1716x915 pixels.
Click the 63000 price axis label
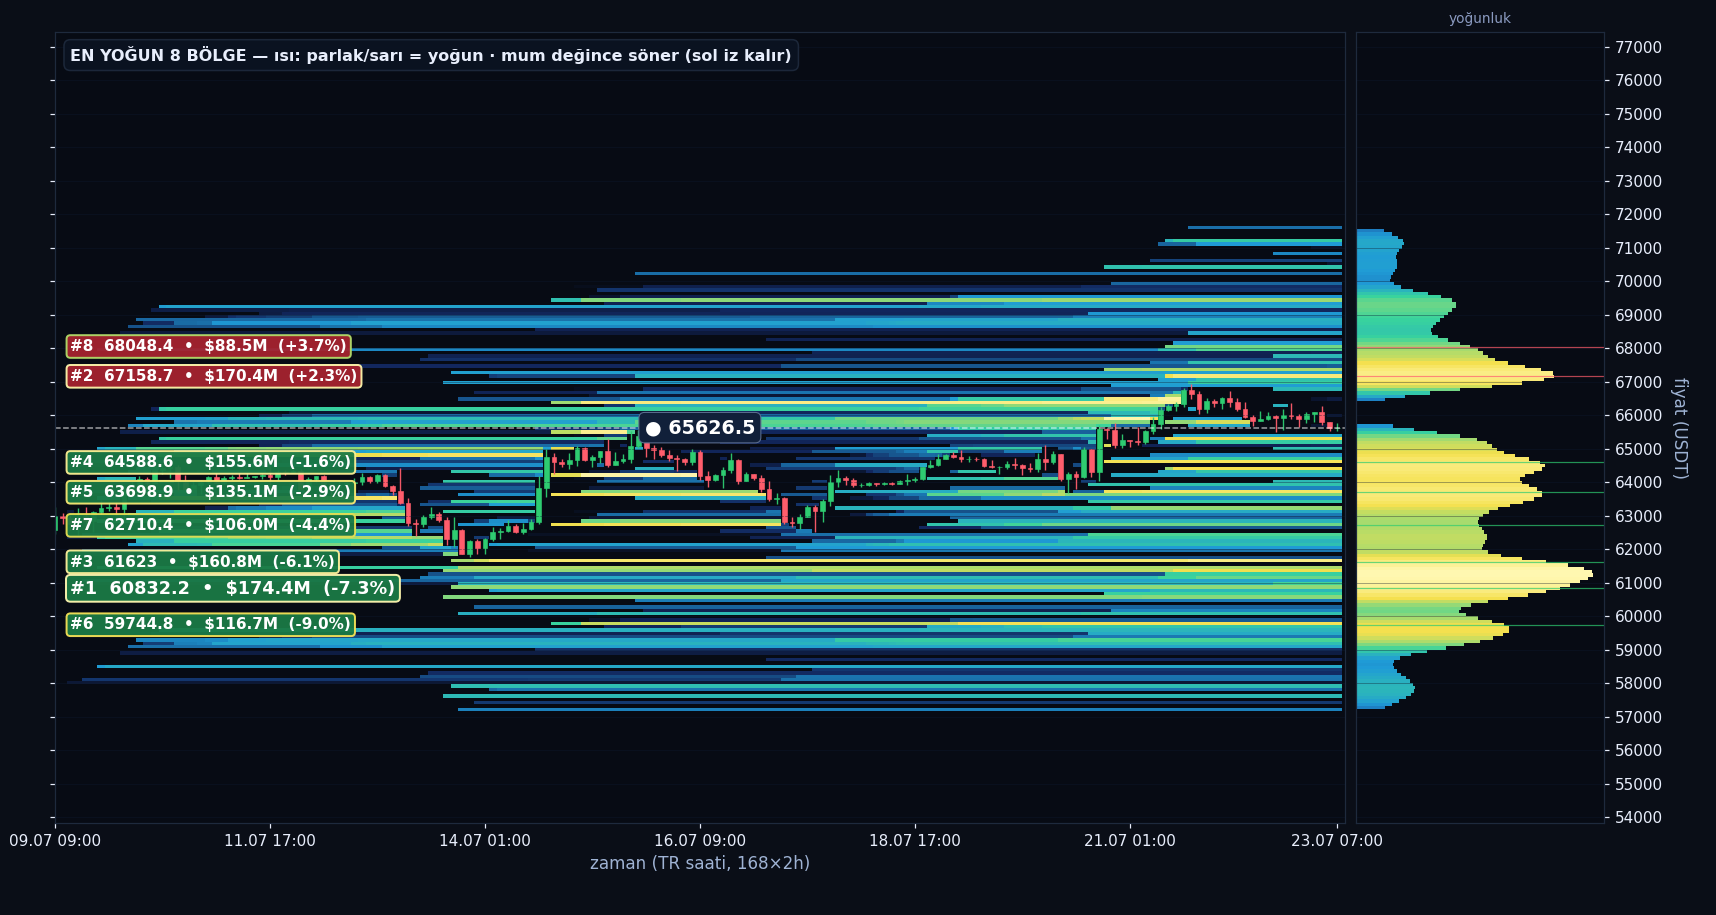click(x=1638, y=516)
